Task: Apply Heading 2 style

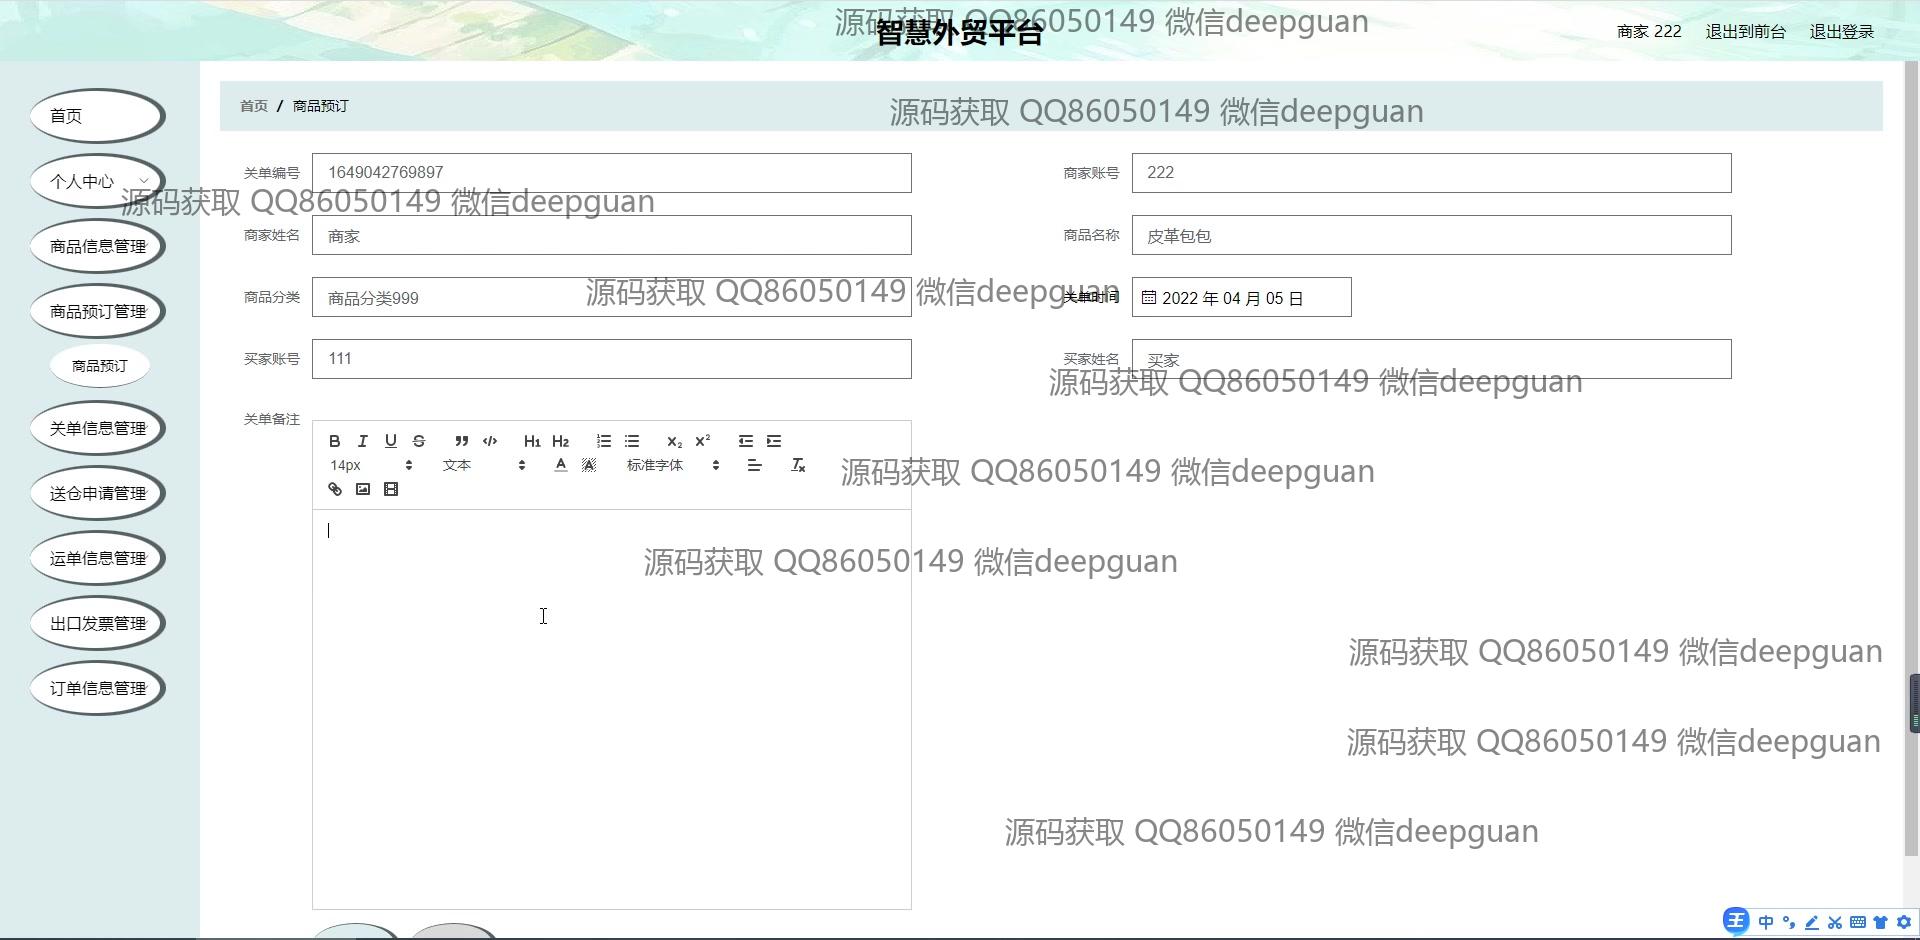Action: (560, 441)
